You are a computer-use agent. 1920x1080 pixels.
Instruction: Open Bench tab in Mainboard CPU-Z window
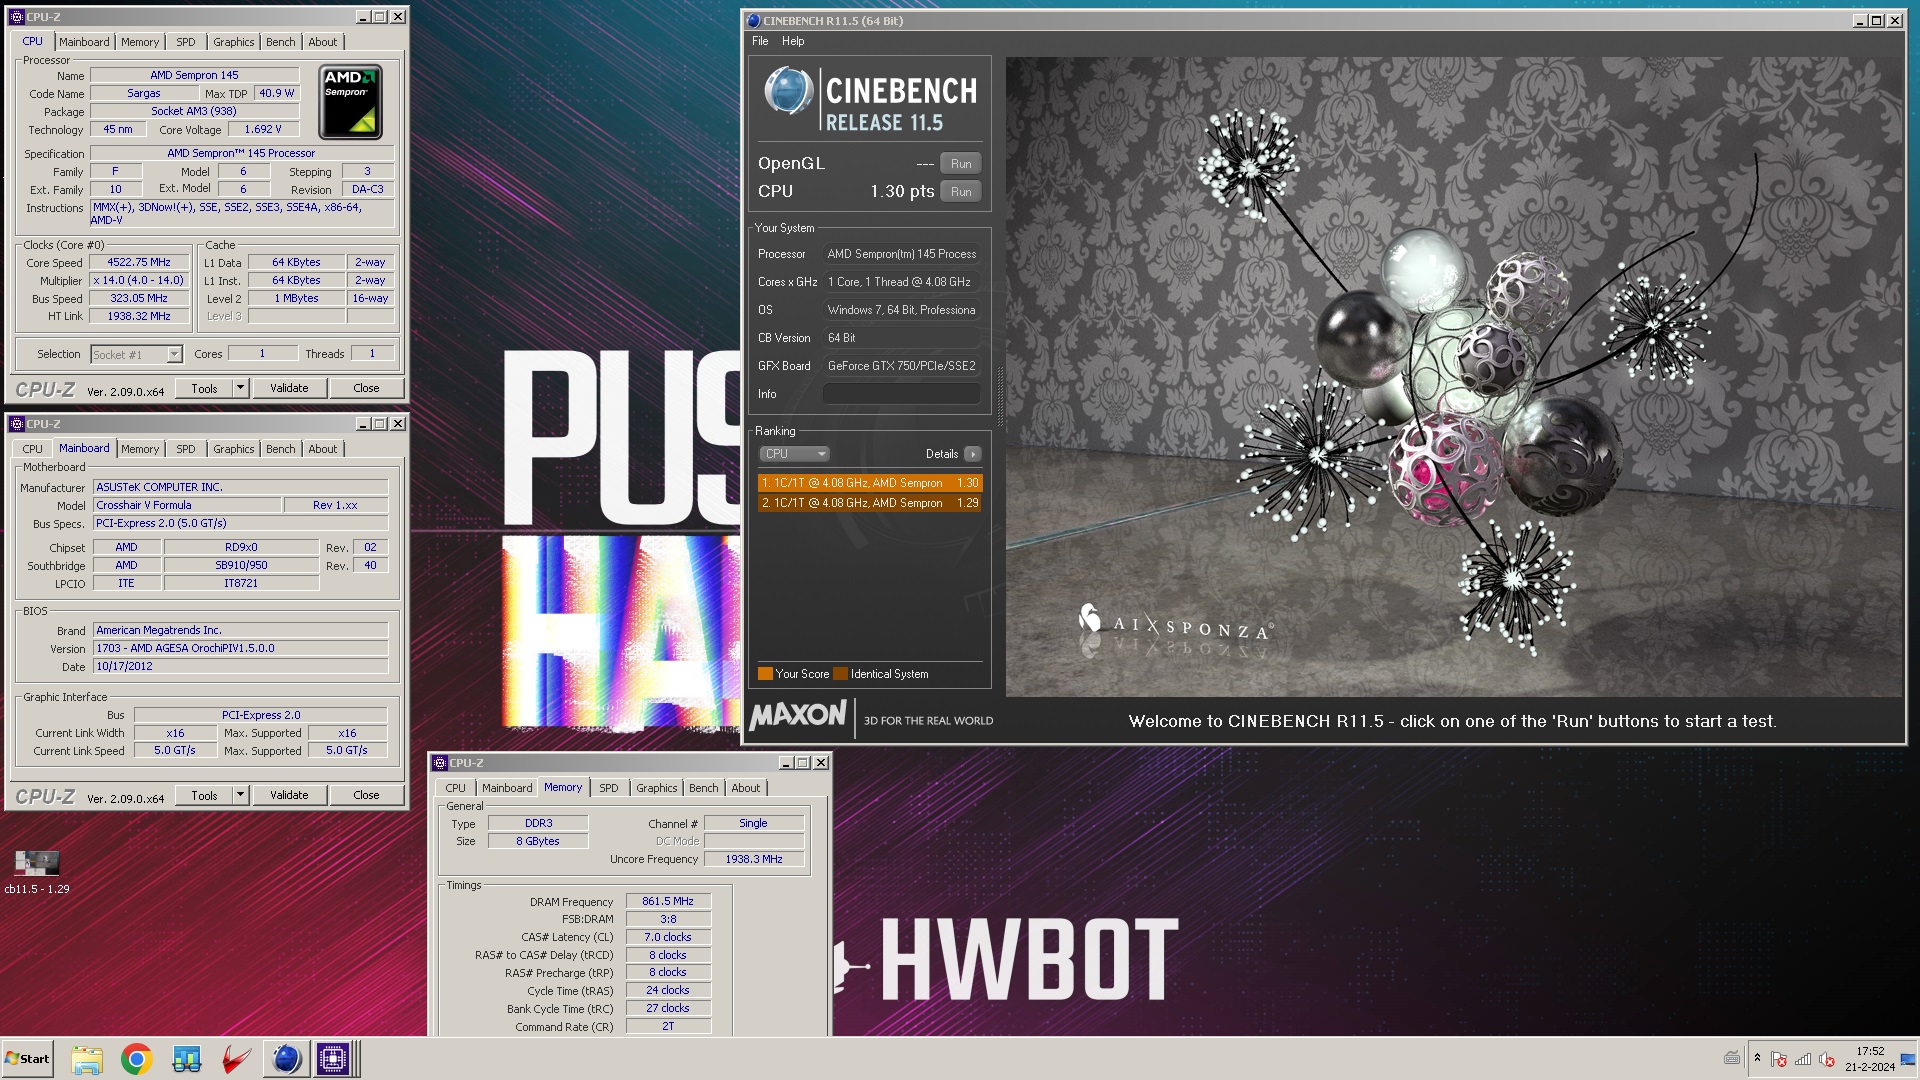281,449
